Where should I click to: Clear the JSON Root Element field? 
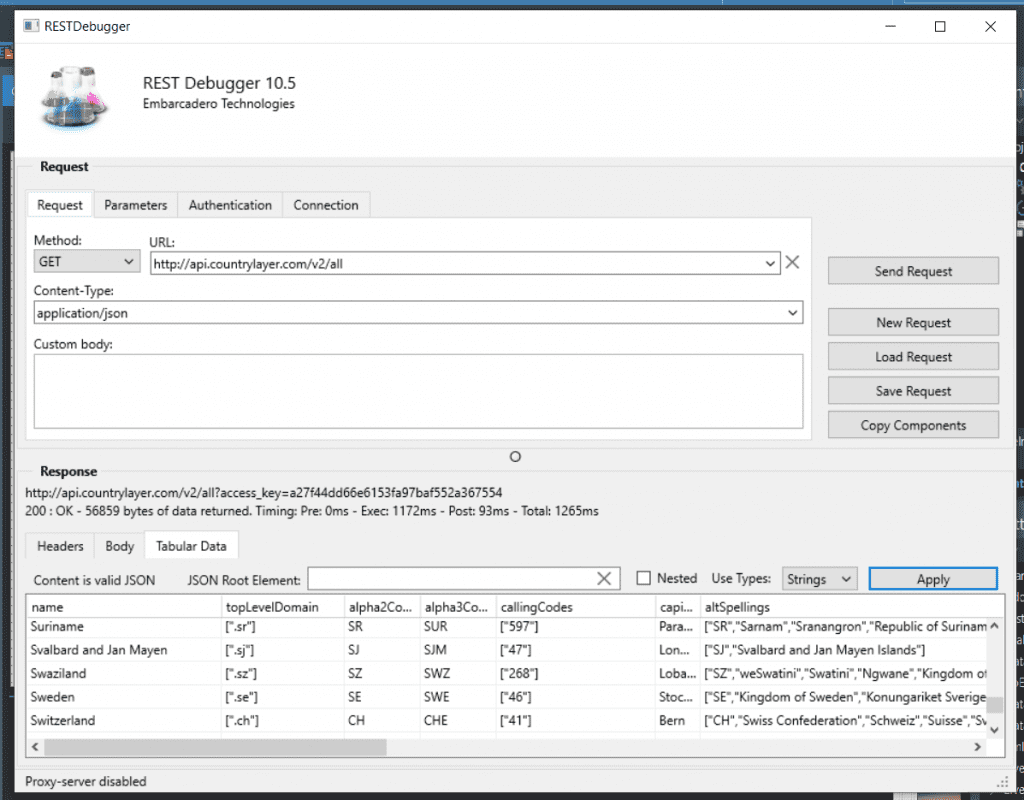pos(604,578)
